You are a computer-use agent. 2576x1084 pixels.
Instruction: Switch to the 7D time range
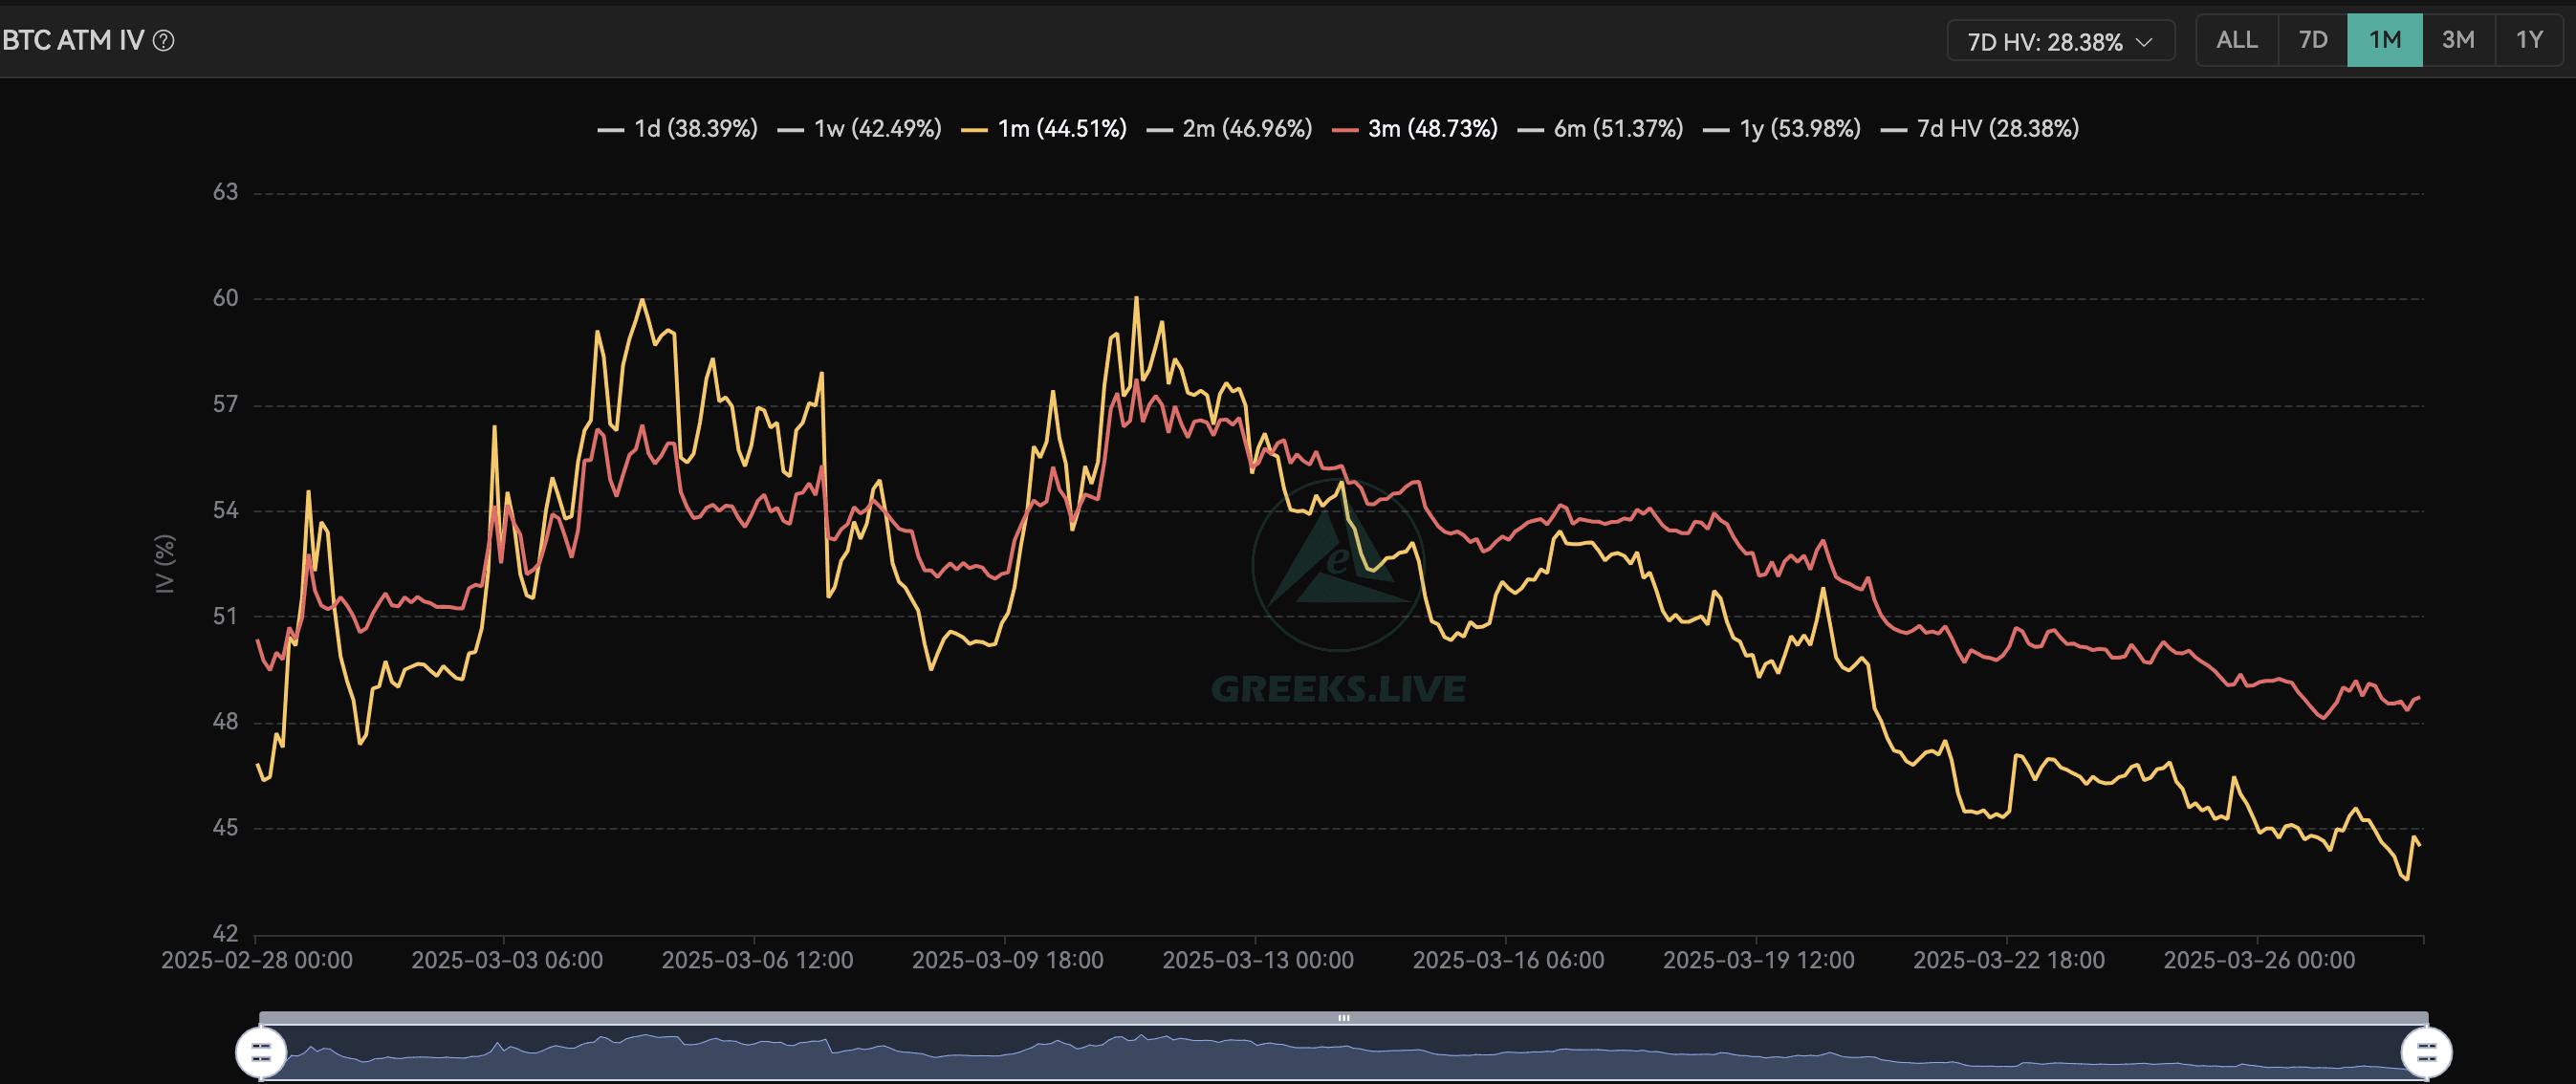click(2312, 40)
